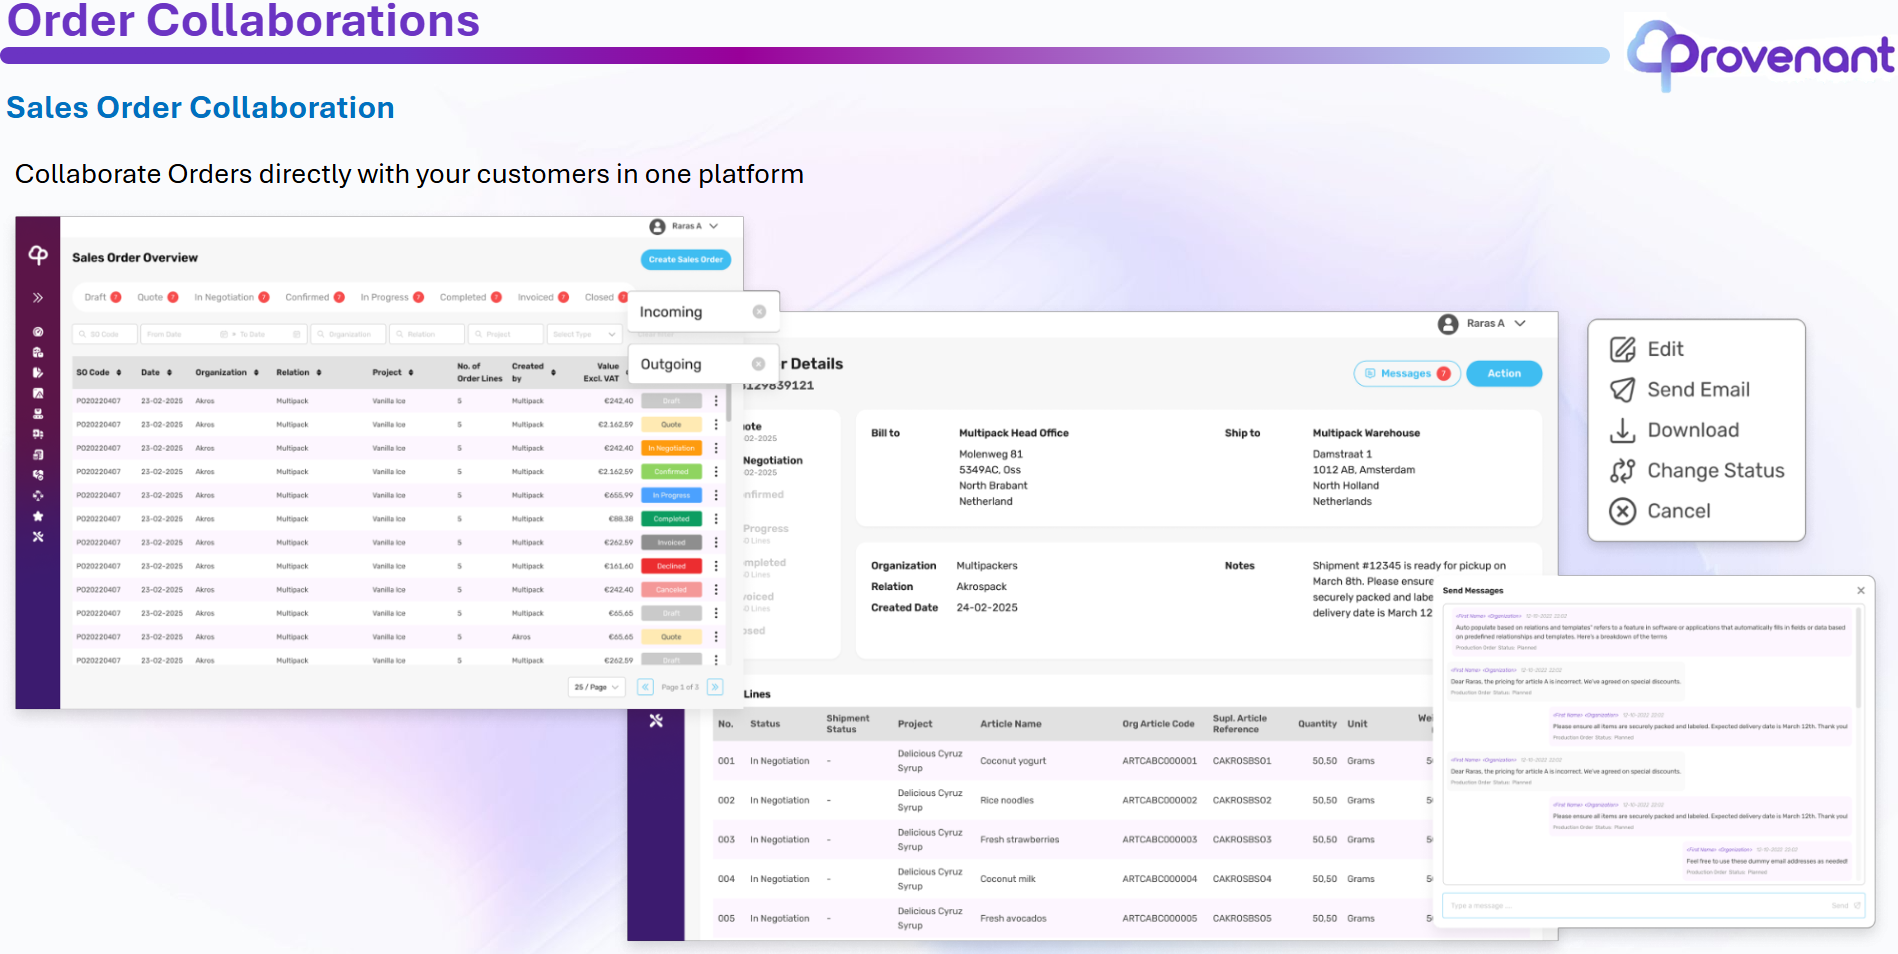Expand the sidebar with the double-chevron icon
The height and width of the screenshot is (954, 1898).
[x=38, y=298]
